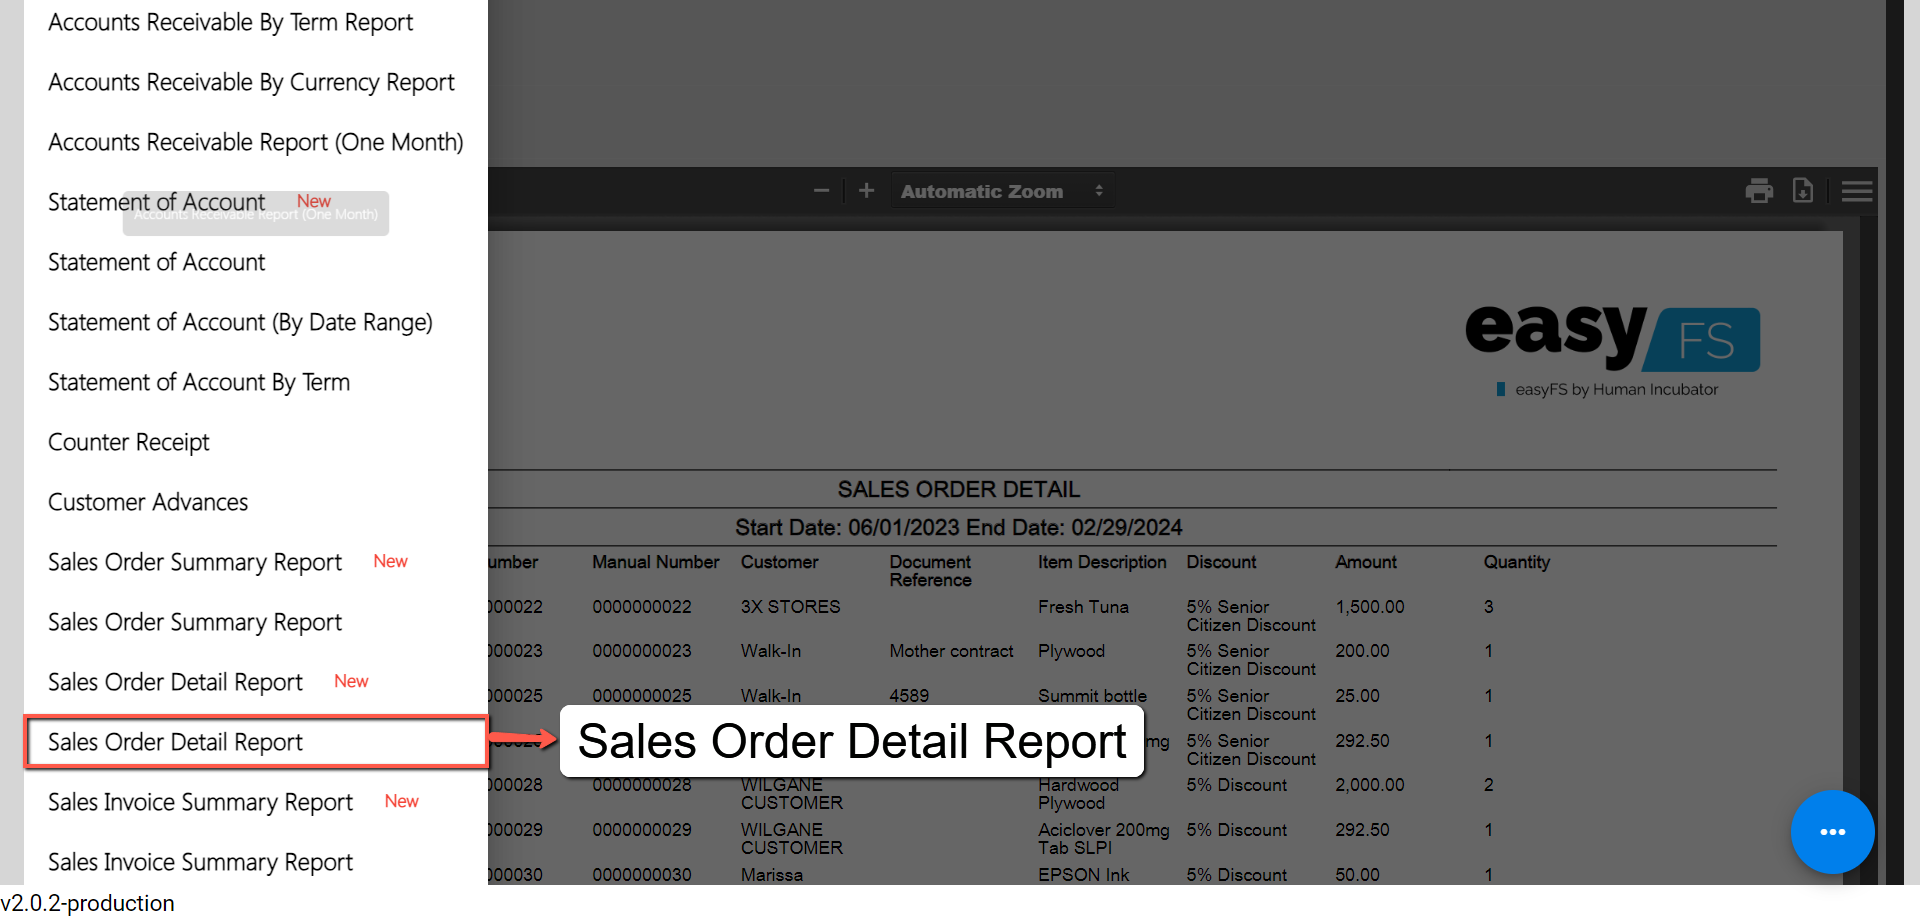1920x919 pixels.
Task: Click the easyFS by Human Incubator caption
Action: coord(1616,389)
